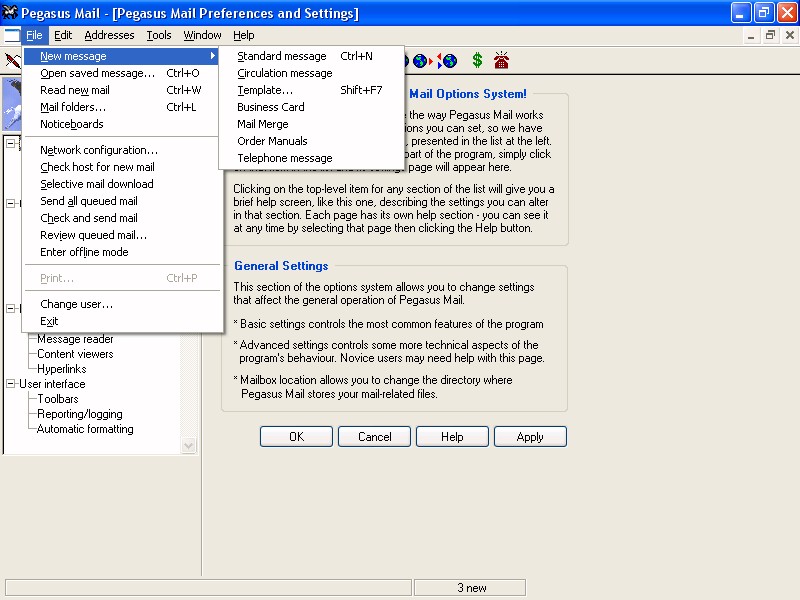
Task: Choose Open saved message...
Action: (122, 73)
